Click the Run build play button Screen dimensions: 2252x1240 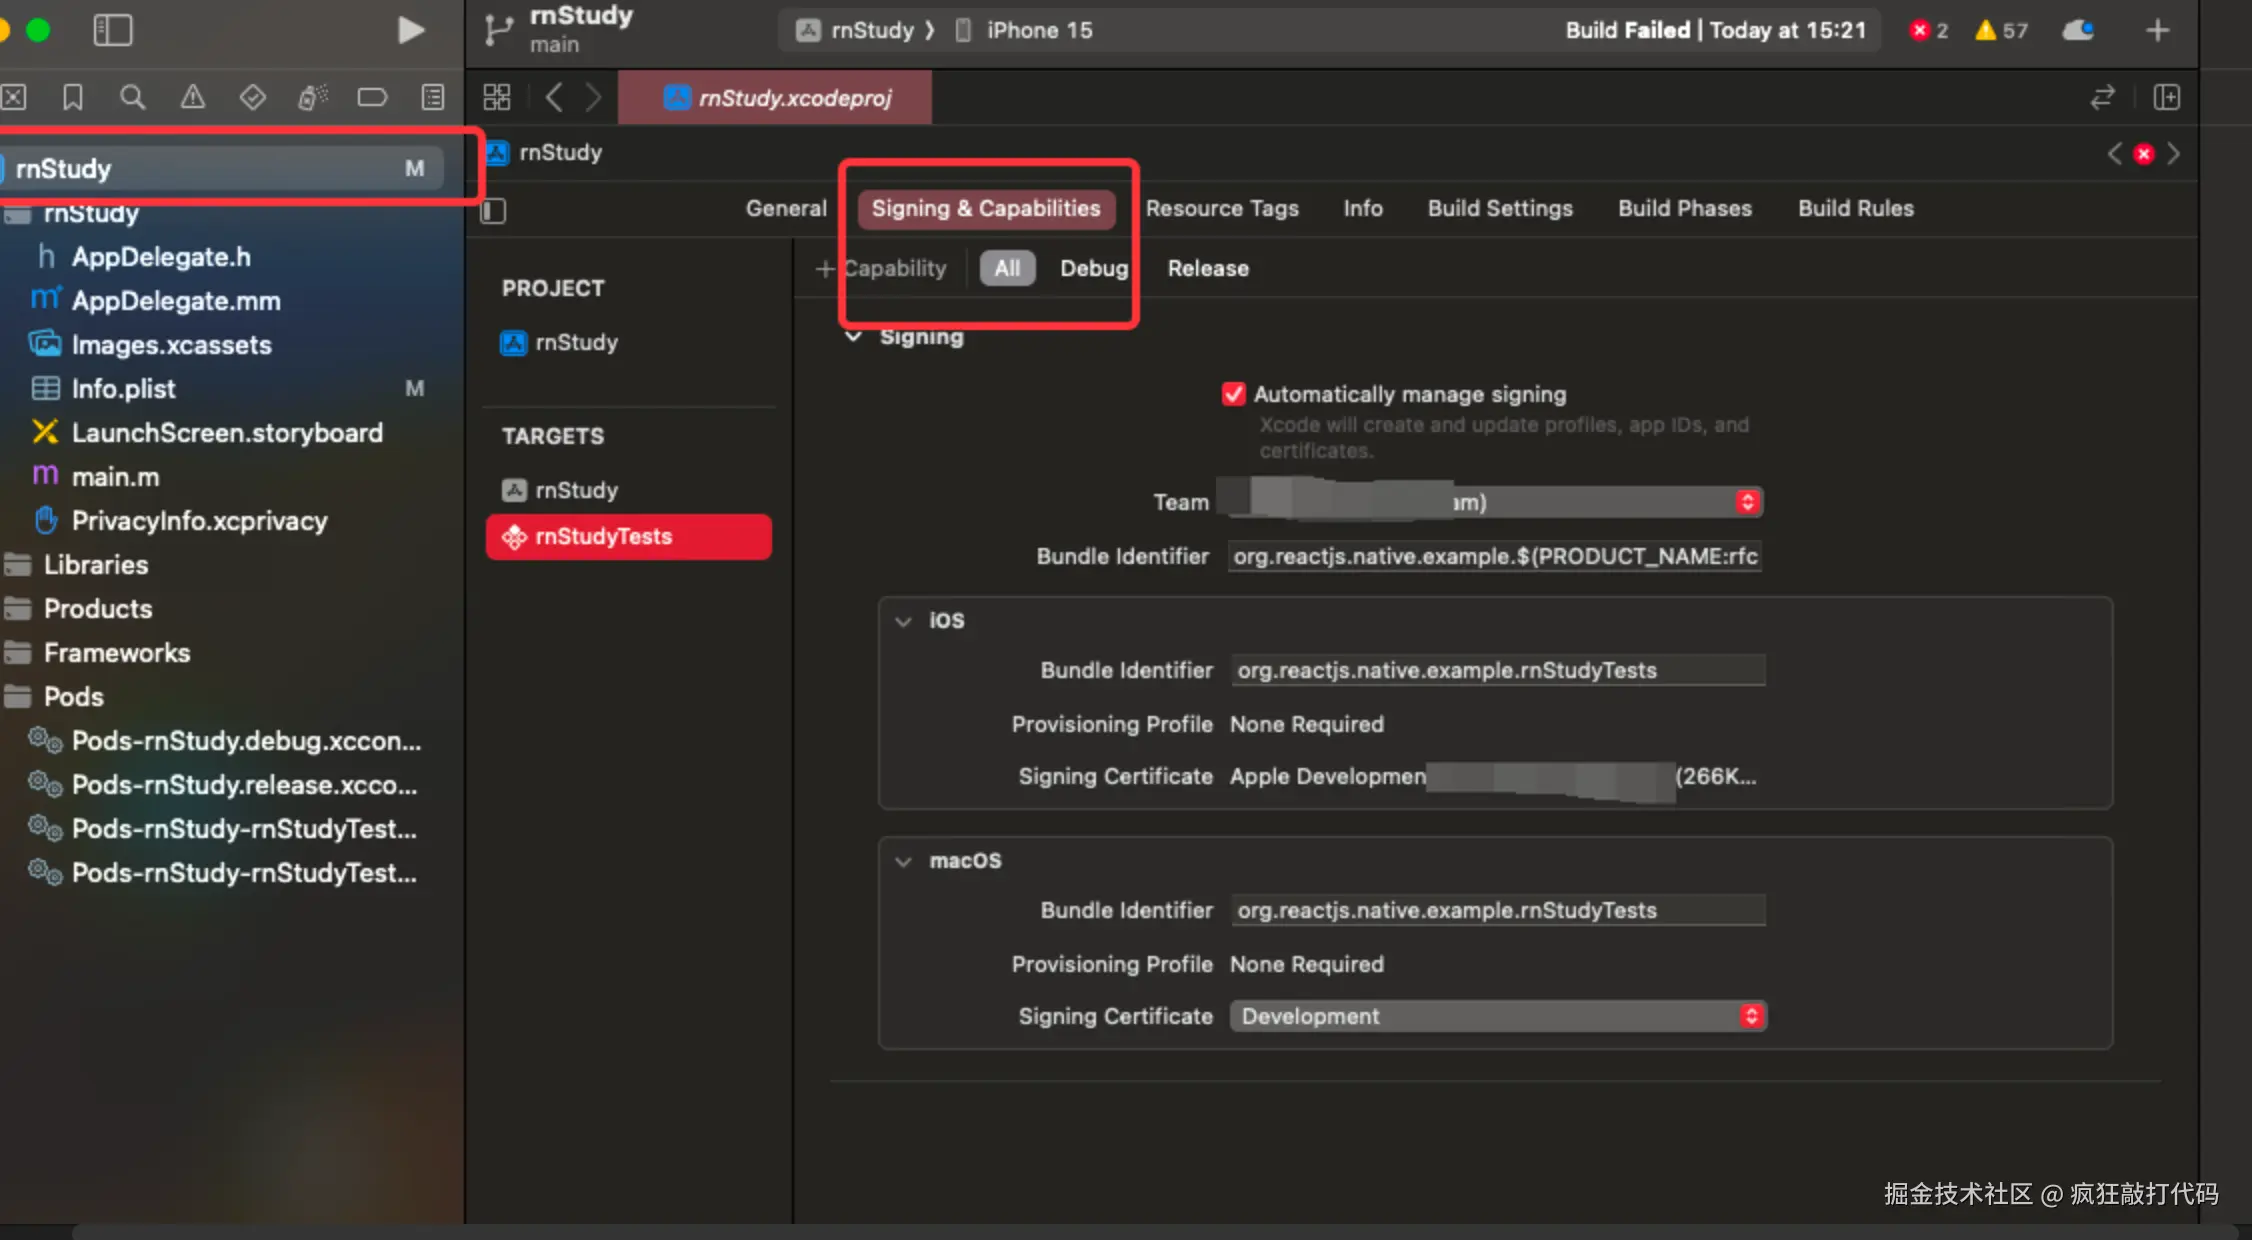point(410,30)
